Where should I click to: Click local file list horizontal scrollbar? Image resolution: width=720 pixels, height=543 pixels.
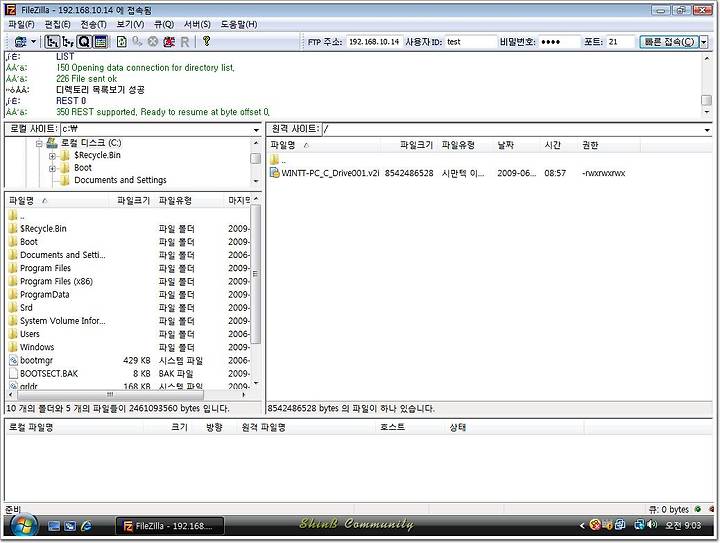click(x=110, y=395)
